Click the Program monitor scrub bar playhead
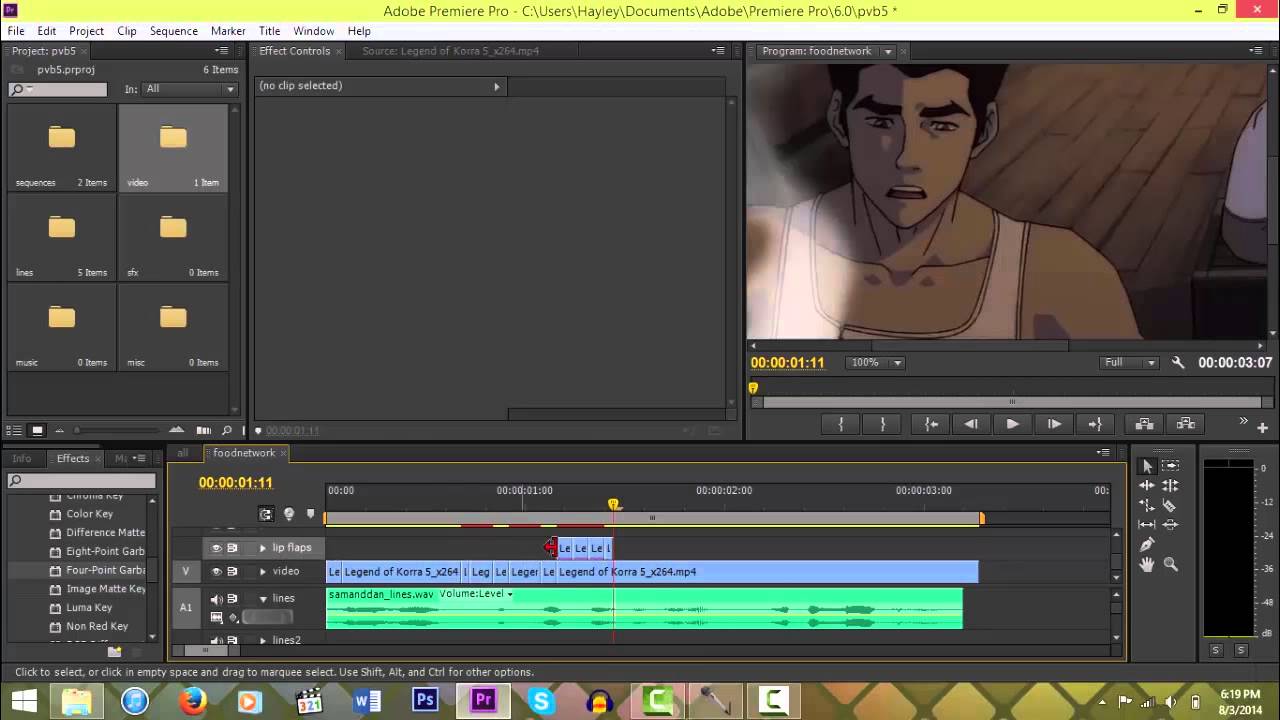Viewport: 1280px width, 720px height. (753, 388)
